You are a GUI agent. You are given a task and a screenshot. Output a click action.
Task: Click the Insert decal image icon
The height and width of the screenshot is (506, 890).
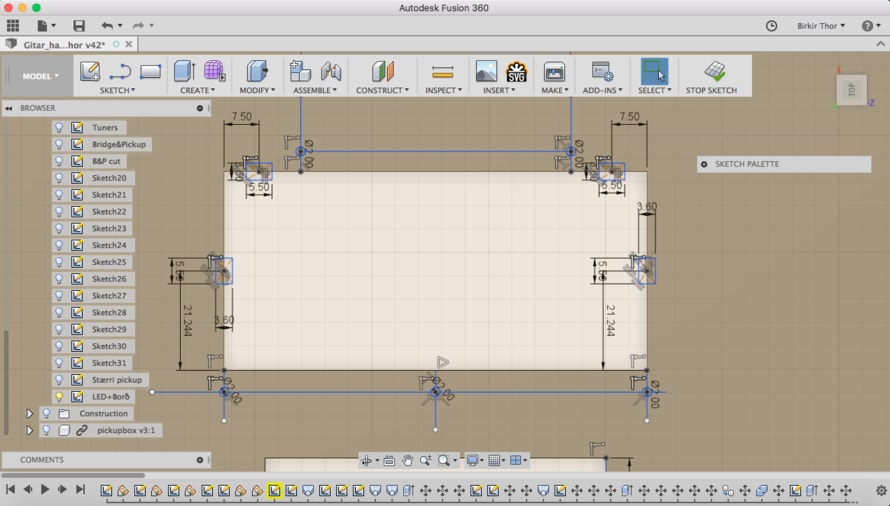[486, 71]
